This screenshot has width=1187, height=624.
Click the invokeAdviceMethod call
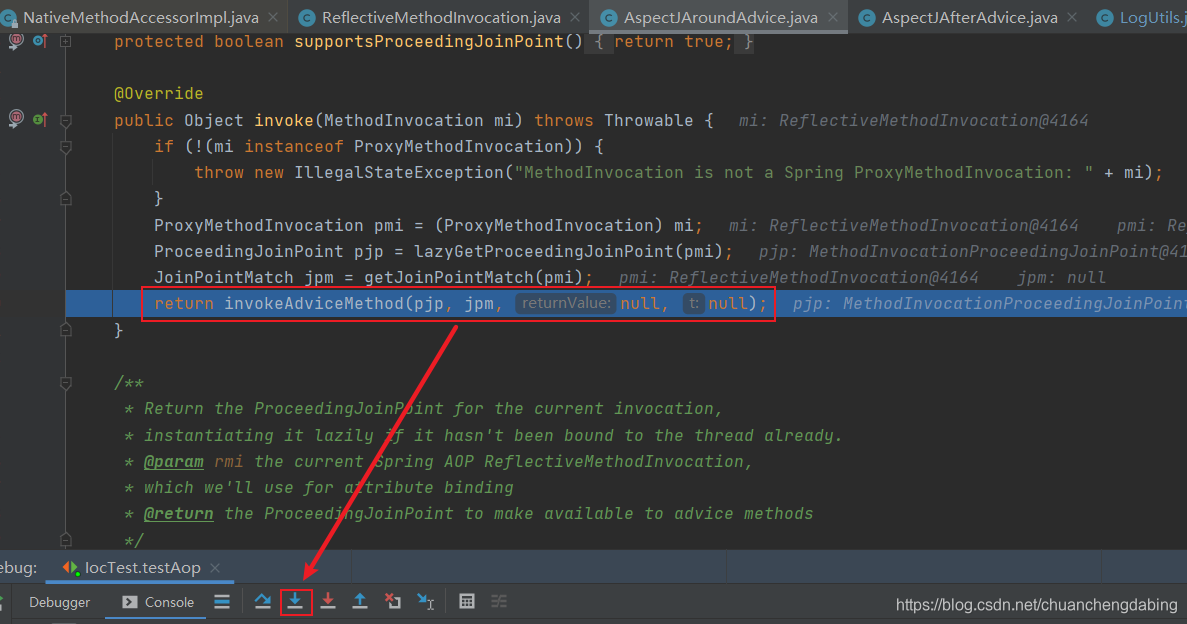[x=314, y=304]
